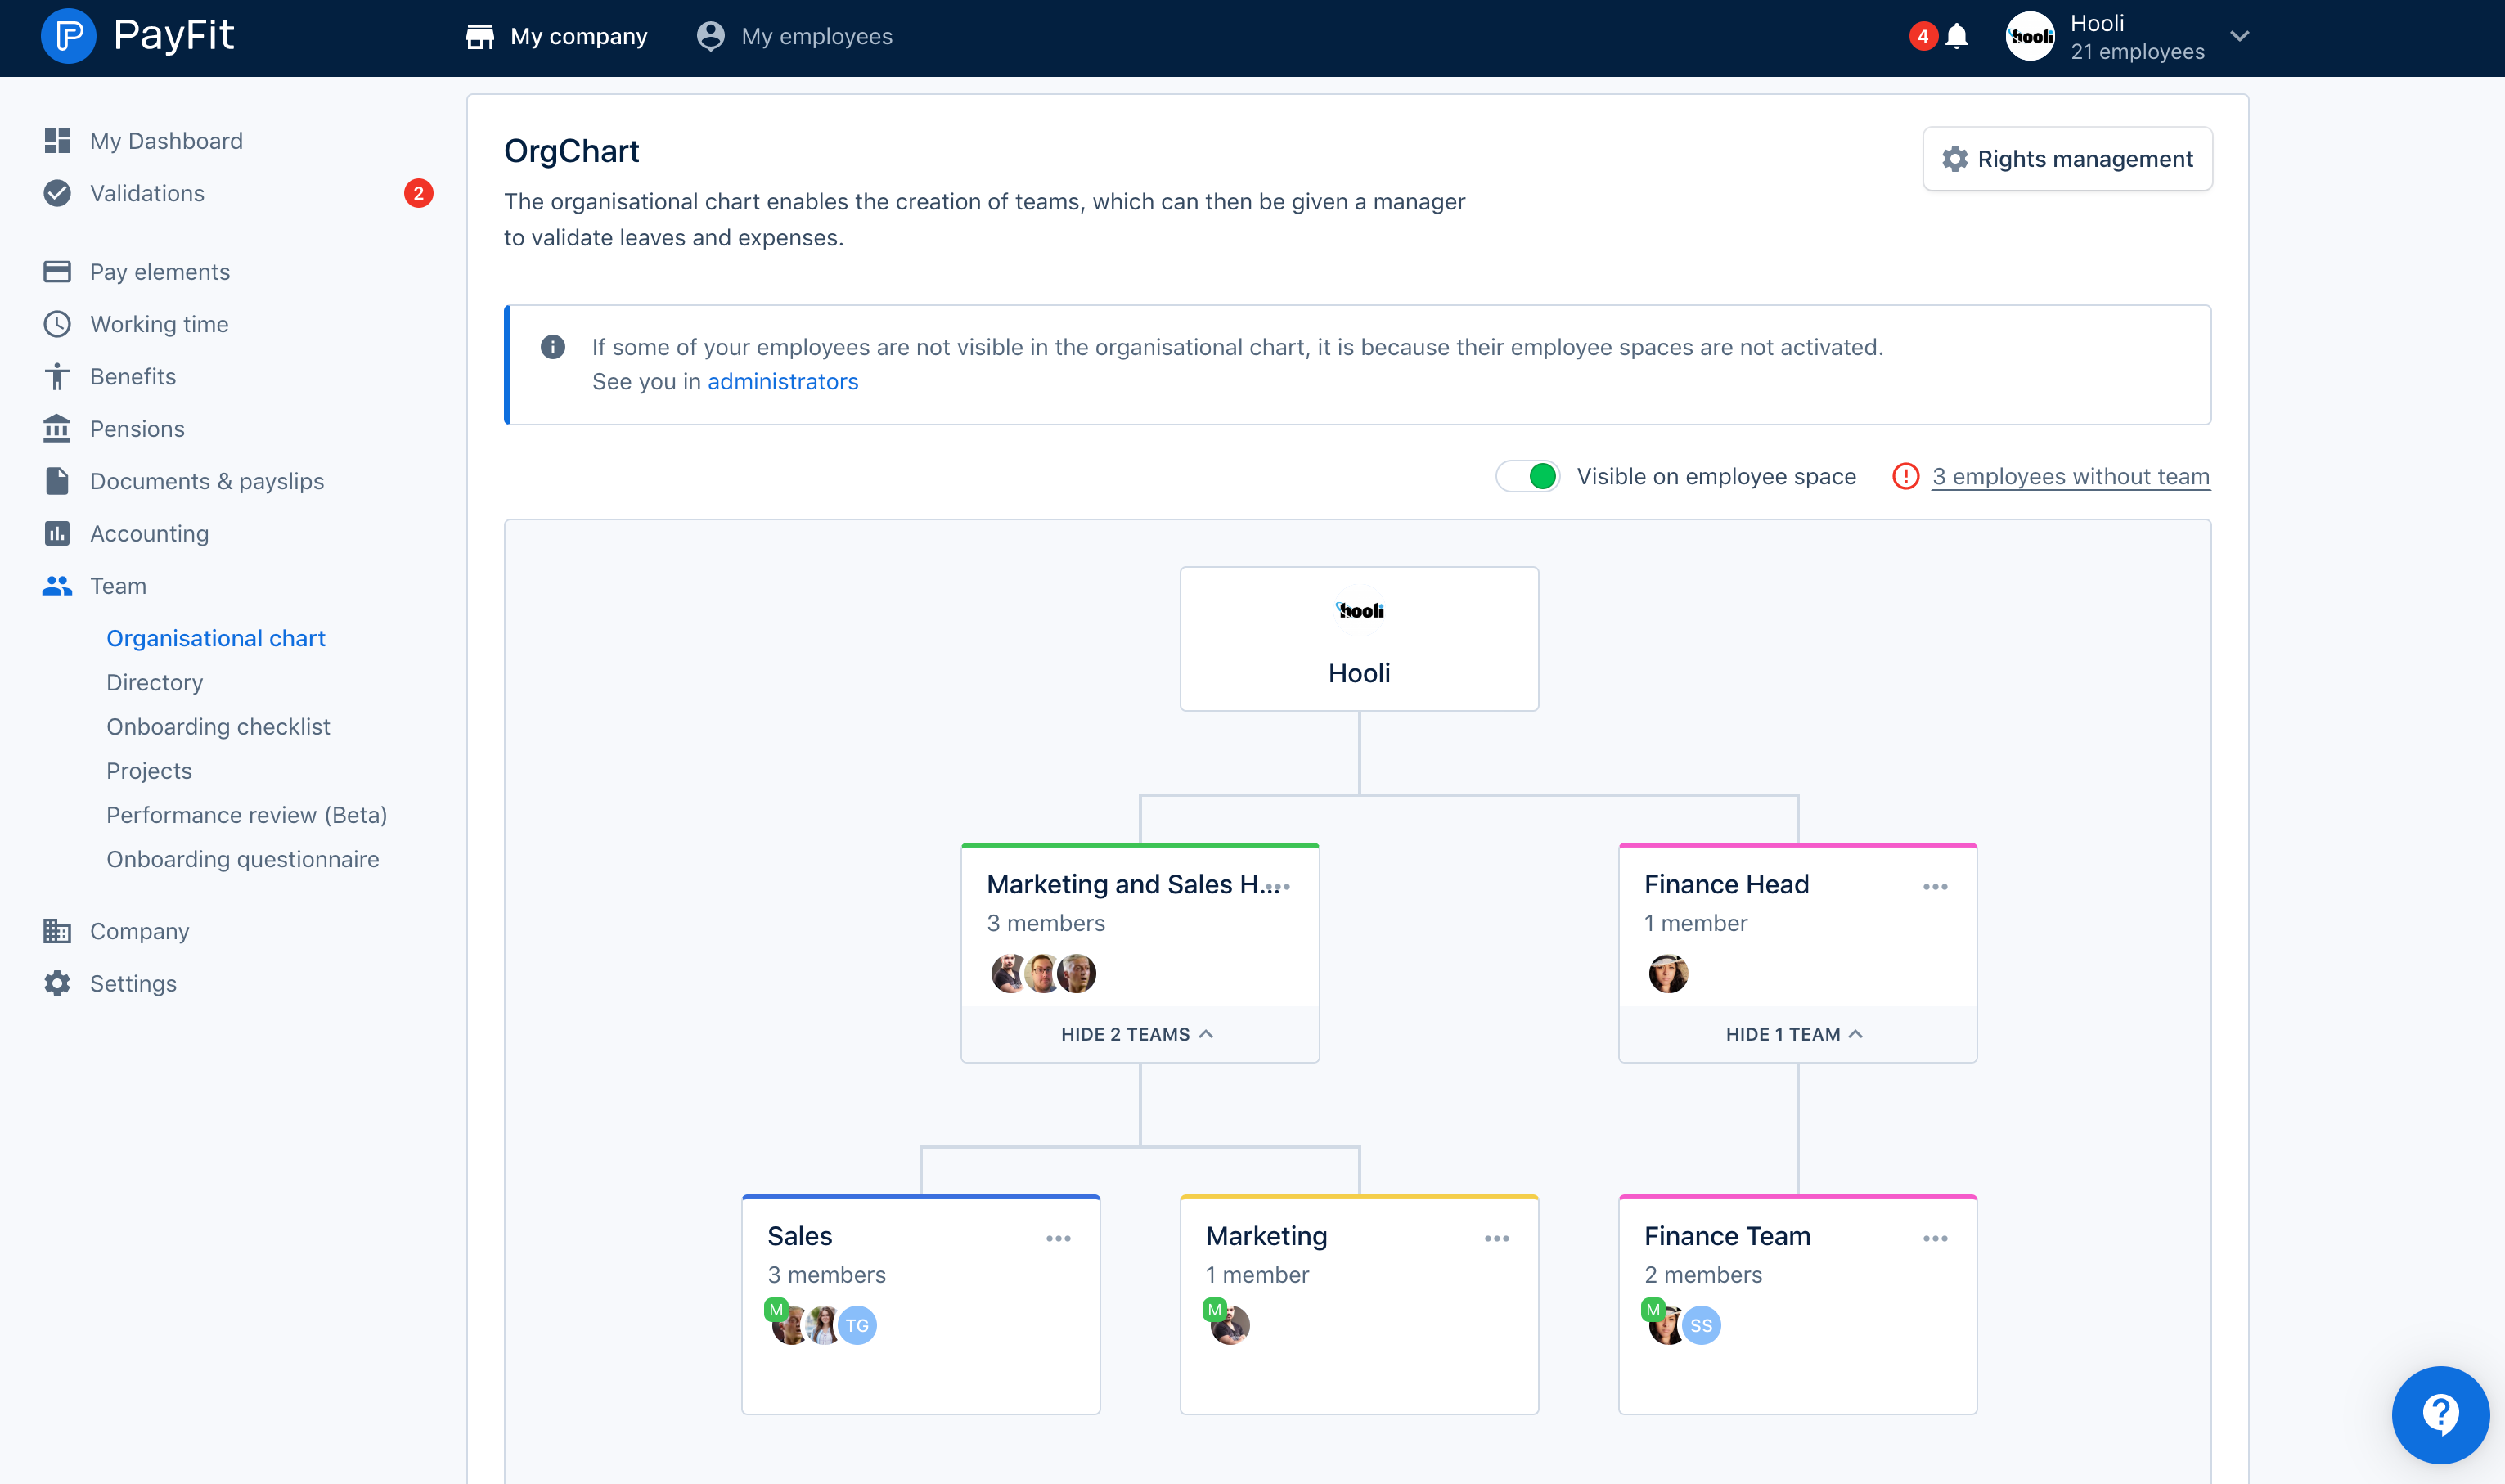Open Rights management settings

coord(2067,159)
